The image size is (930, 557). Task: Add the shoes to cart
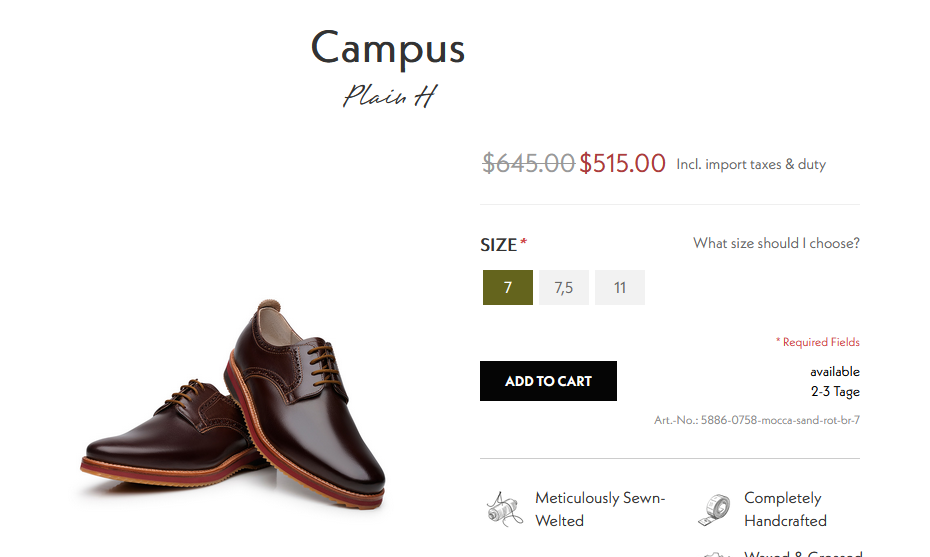tap(548, 381)
